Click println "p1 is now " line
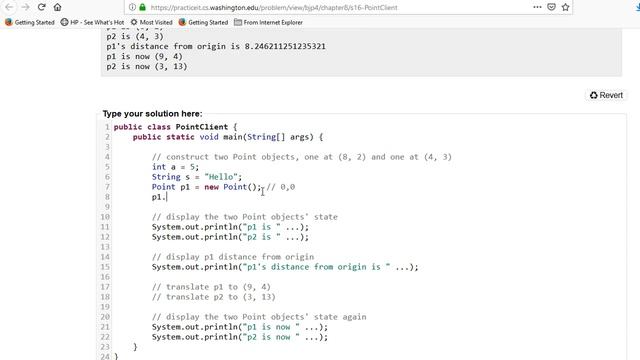Screen dimensions: 640x360 pyautogui.click(x=240, y=327)
